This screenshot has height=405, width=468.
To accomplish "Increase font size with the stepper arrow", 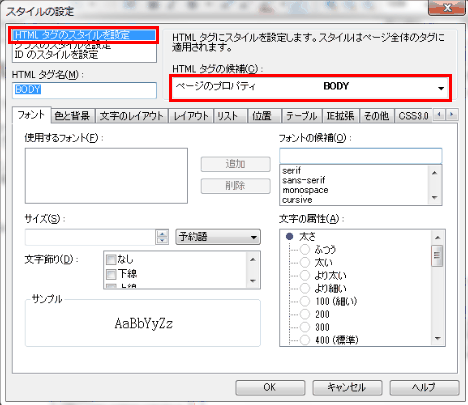I will point(162,233).
